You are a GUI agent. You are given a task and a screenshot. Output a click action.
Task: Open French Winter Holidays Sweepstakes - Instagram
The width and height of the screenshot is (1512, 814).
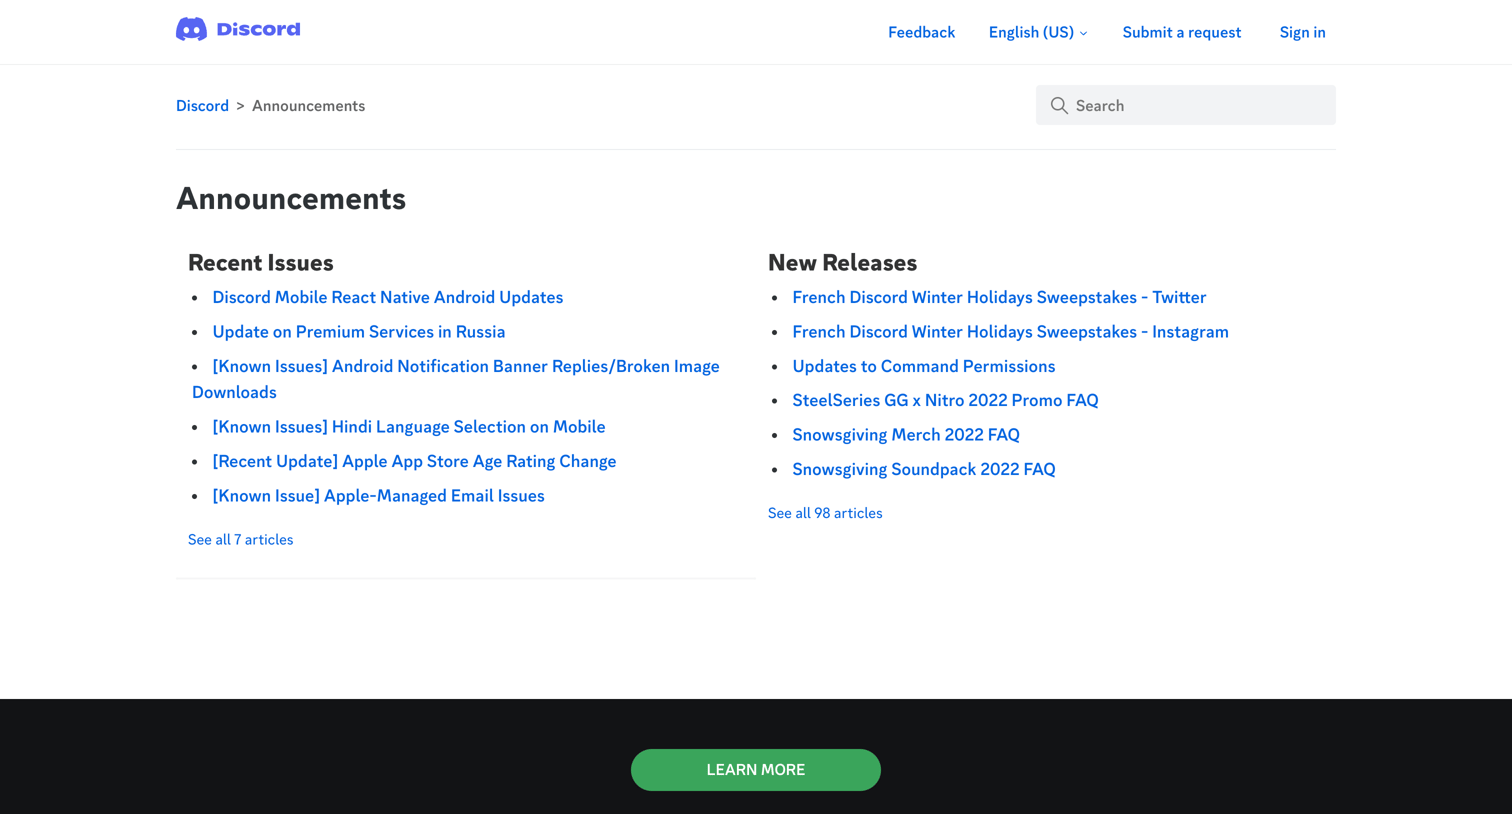pos(1010,332)
